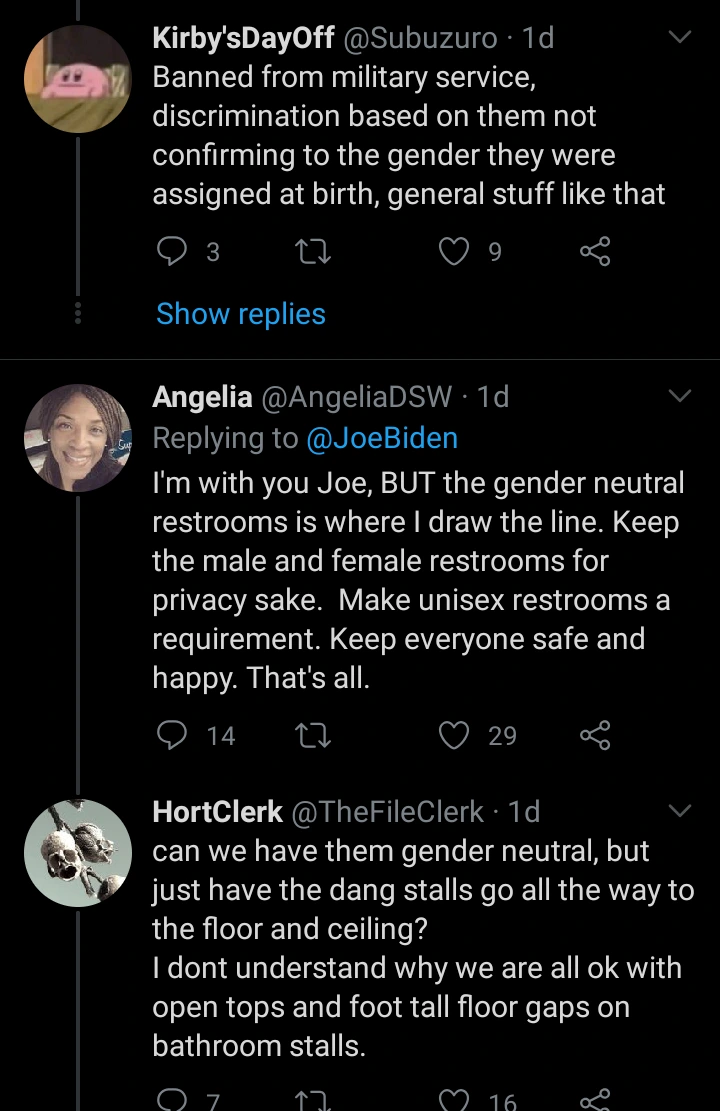
Task: View Kirby'sDayOff's profile picture
Action: tap(78, 80)
